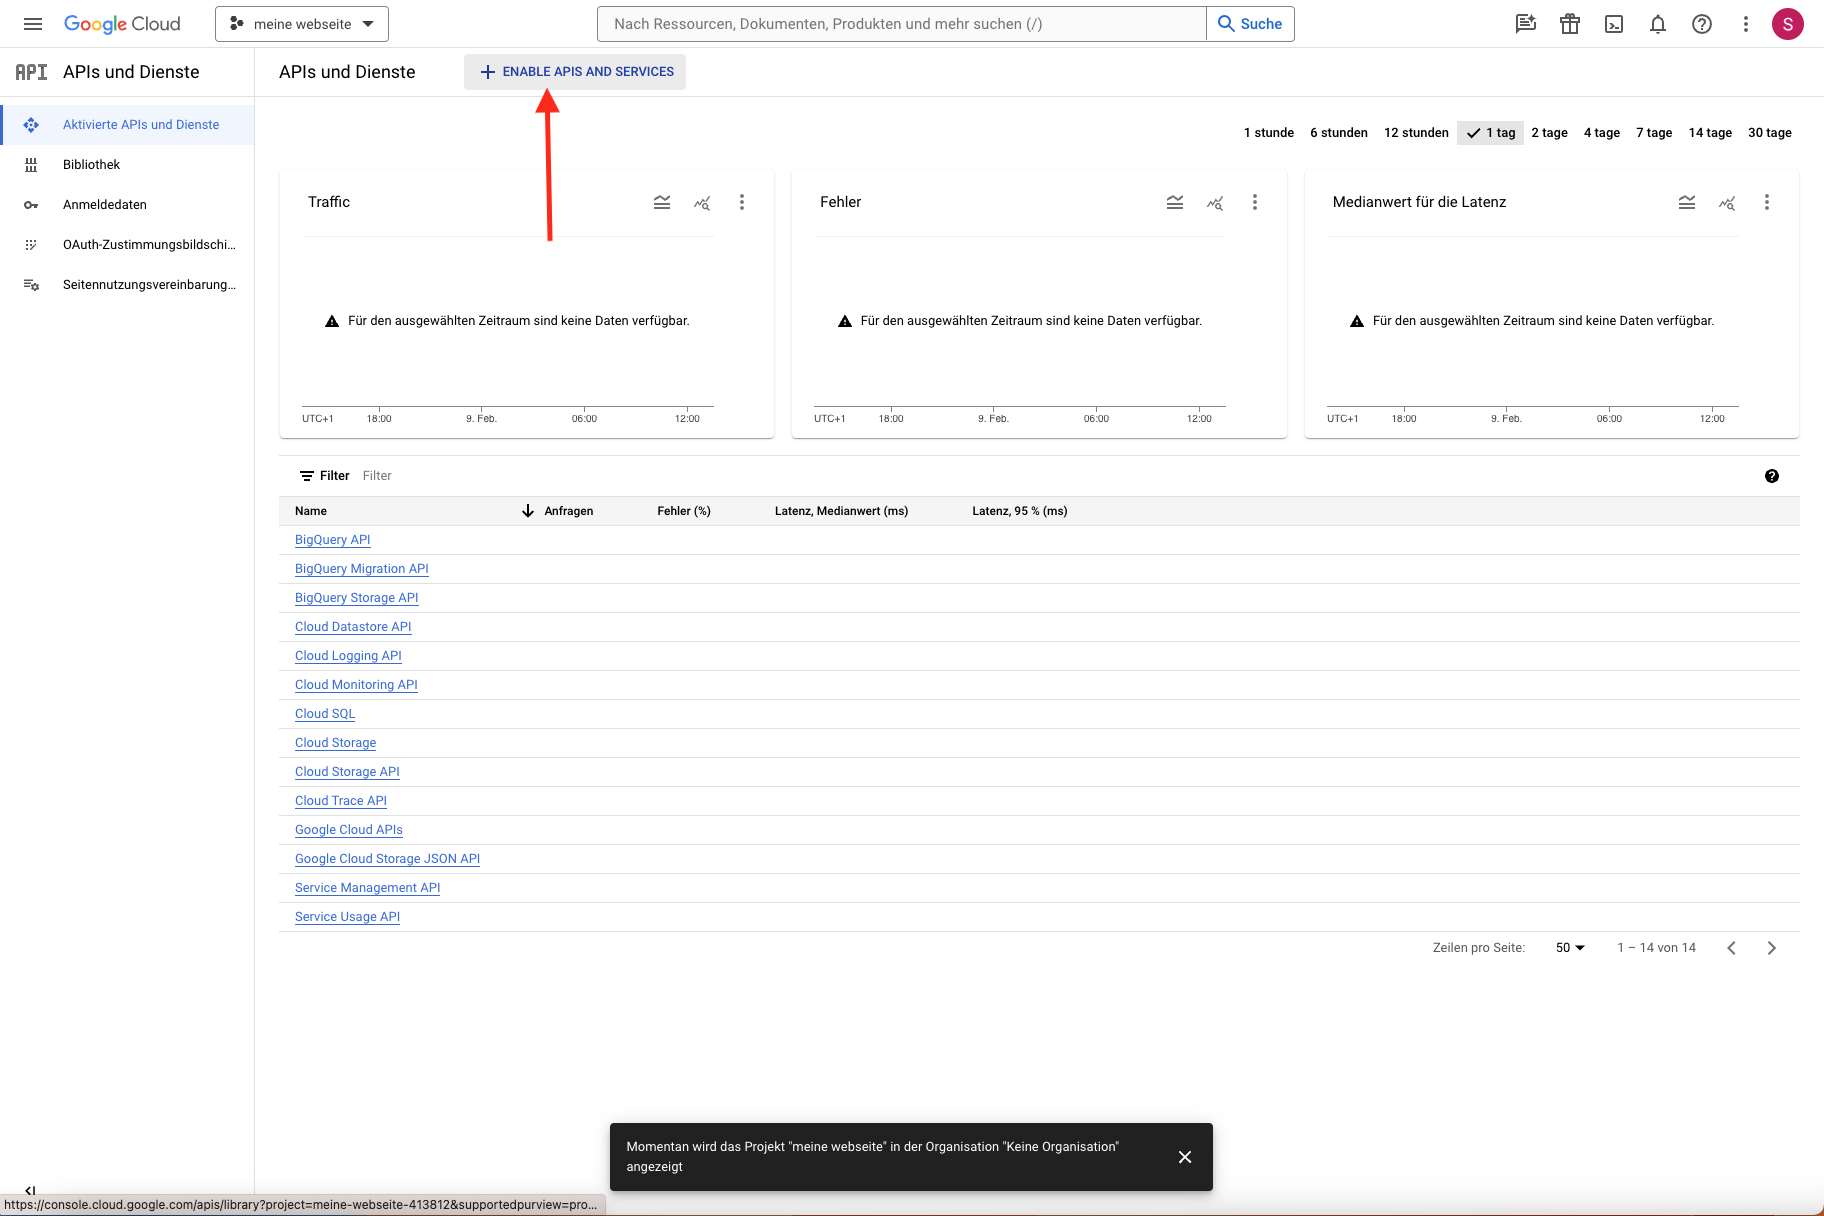The width and height of the screenshot is (1824, 1216).
Task: Open the Cloud SQL link
Action: coord(325,714)
